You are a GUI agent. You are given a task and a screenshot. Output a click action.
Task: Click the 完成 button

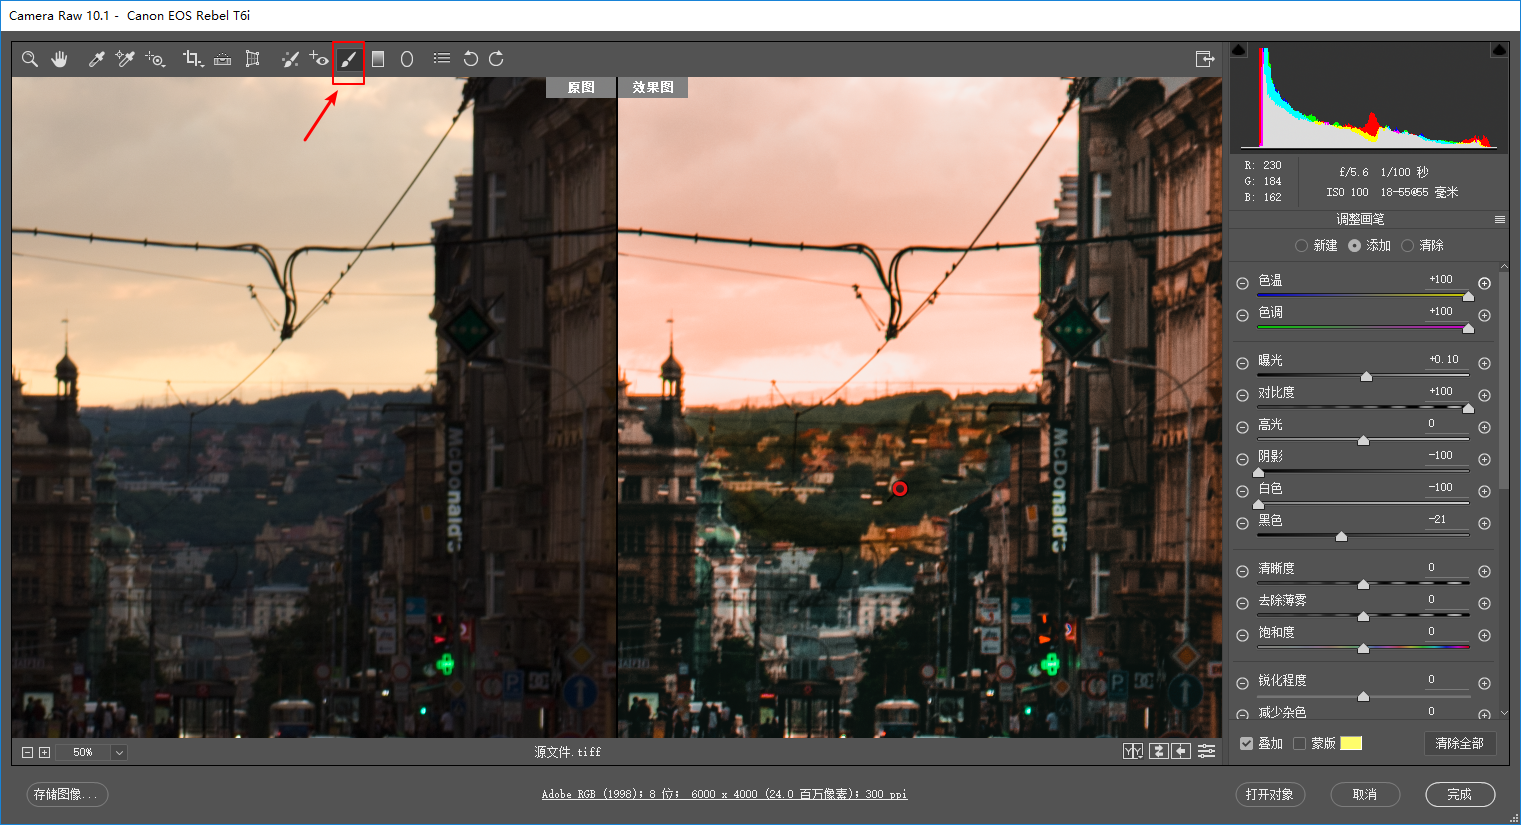click(1460, 794)
